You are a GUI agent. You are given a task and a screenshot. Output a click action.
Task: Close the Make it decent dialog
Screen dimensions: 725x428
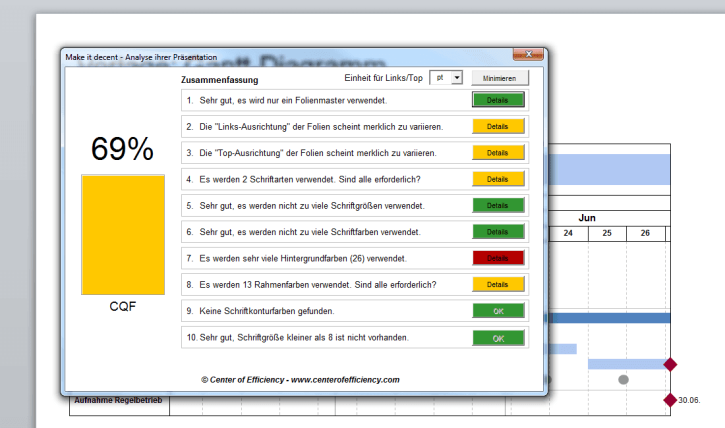[528, 54]
